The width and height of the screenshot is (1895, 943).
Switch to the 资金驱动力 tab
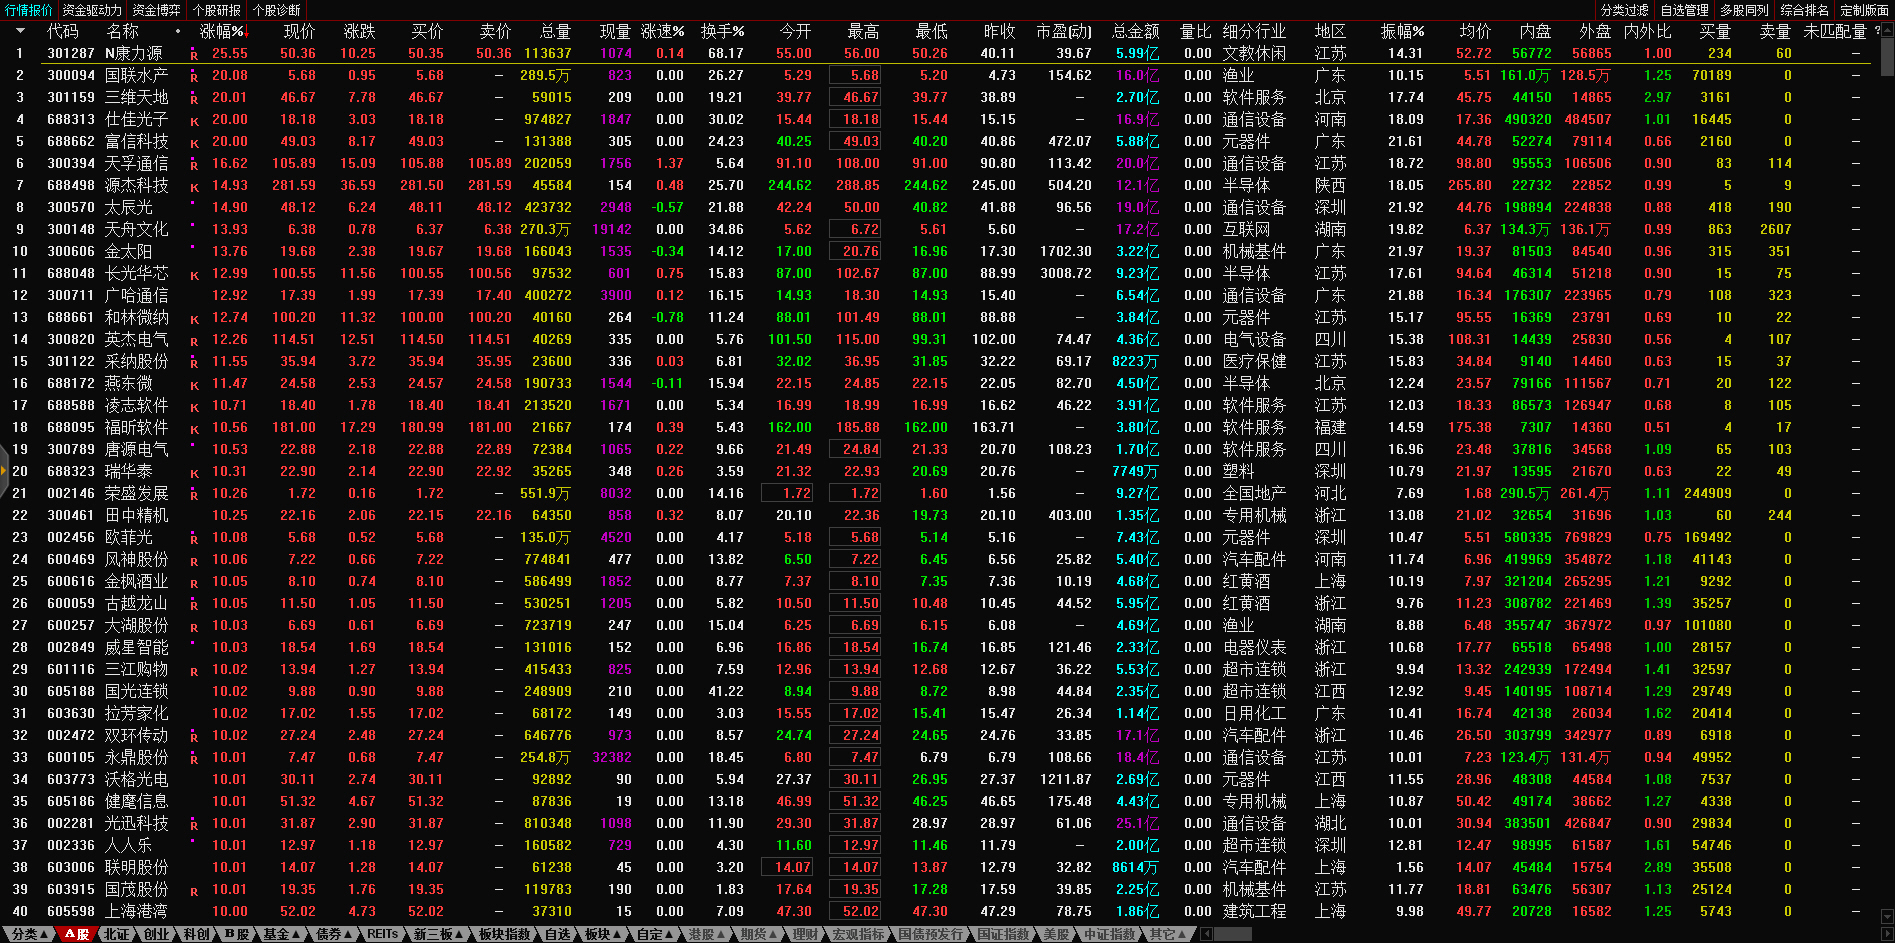pyautogui.click(x=92, y=10)
